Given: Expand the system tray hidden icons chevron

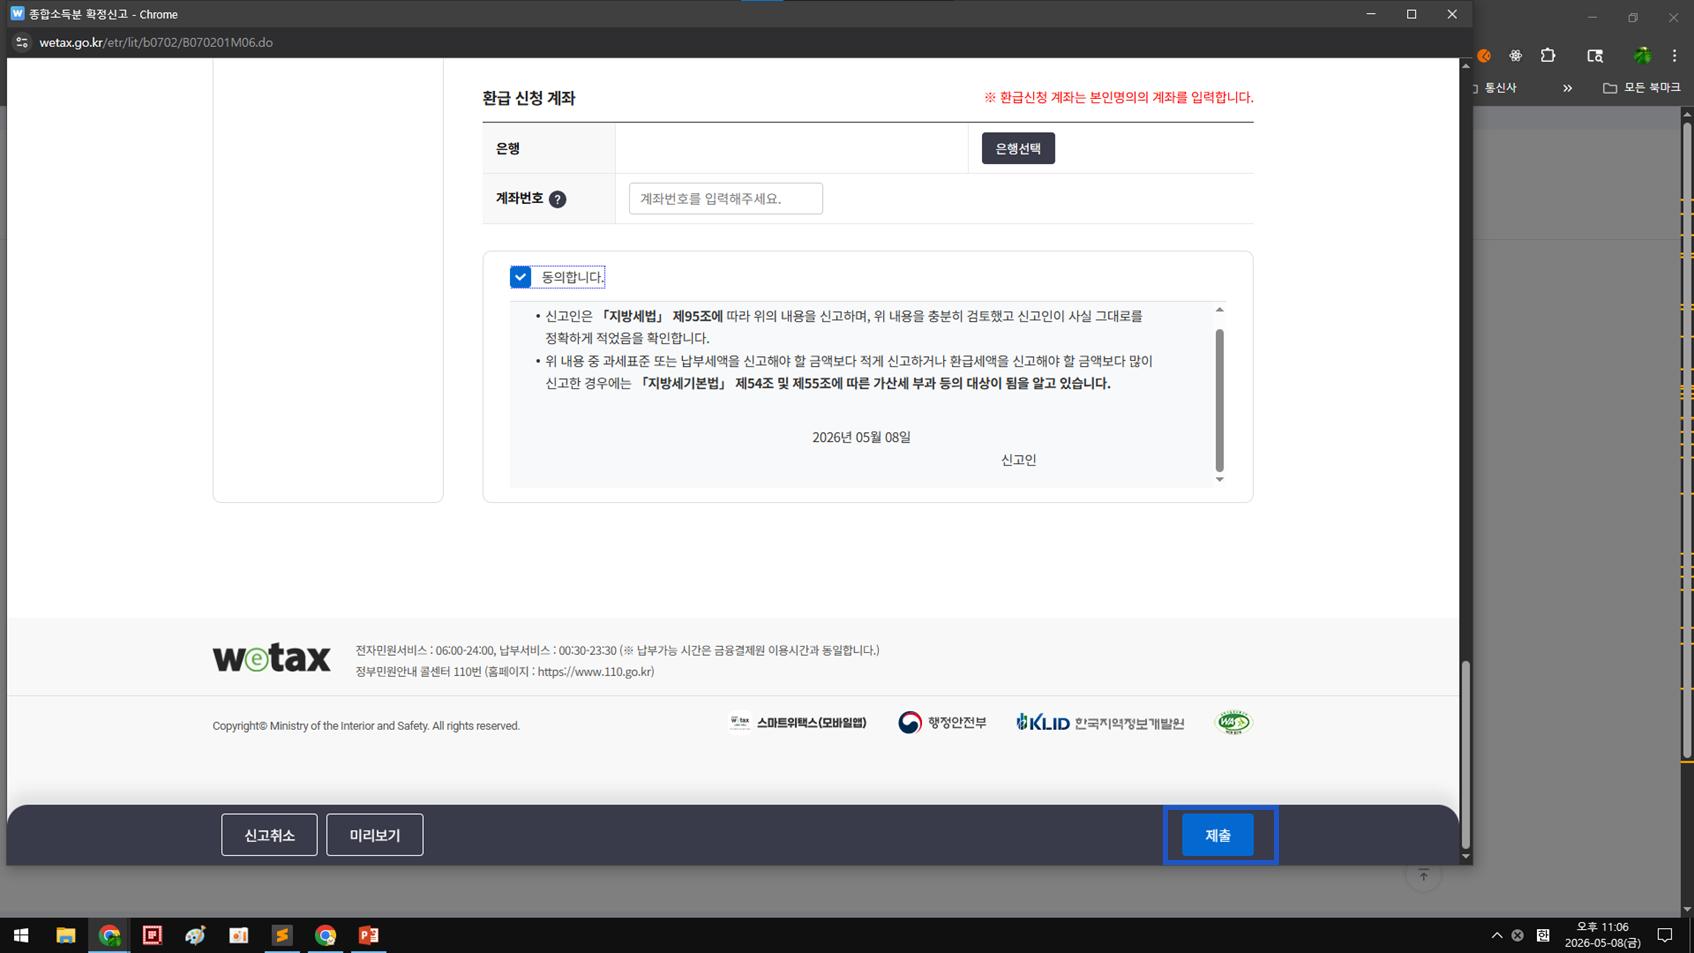Looking at the screenshot, I should pos(1497,935).
